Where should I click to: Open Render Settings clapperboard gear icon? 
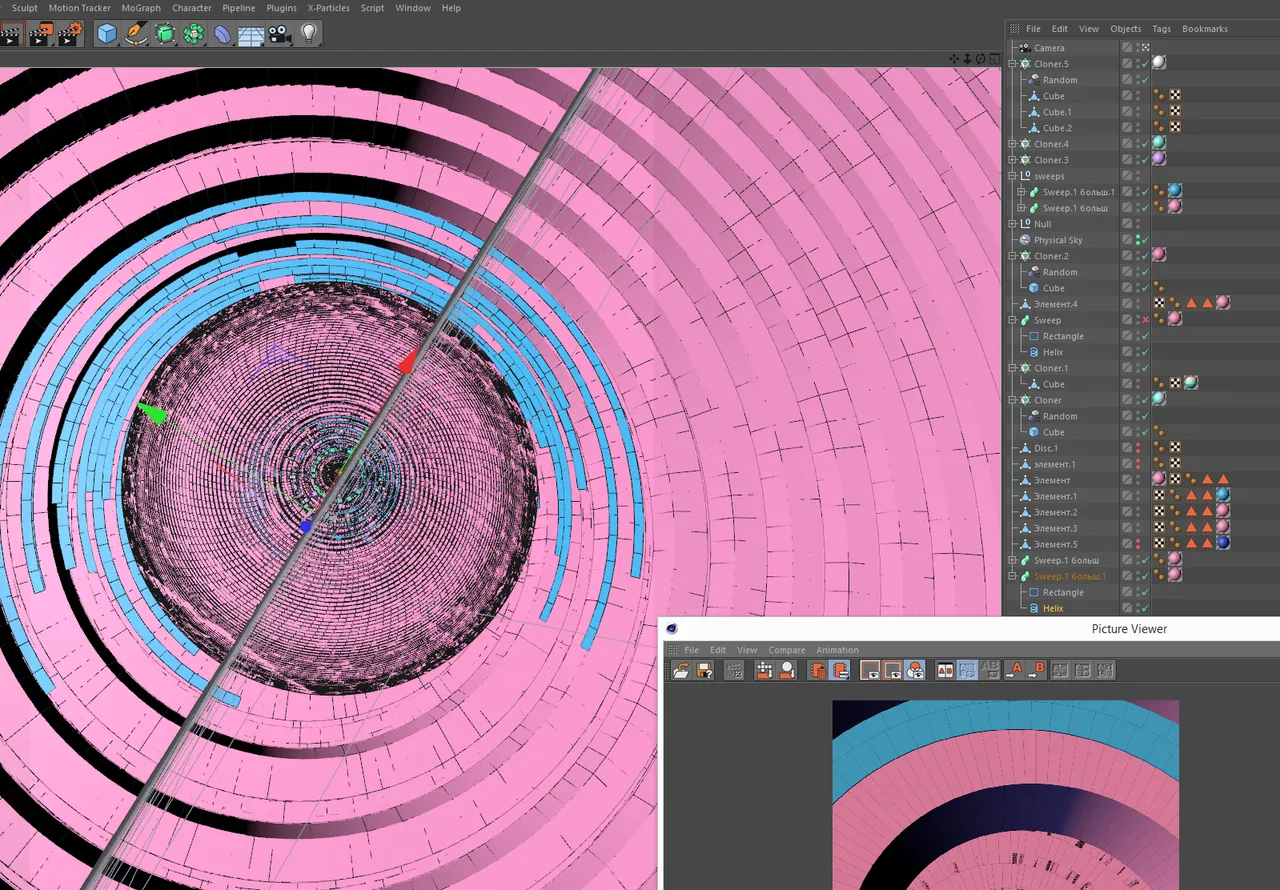pyautogui.click(x=69, y=35)
